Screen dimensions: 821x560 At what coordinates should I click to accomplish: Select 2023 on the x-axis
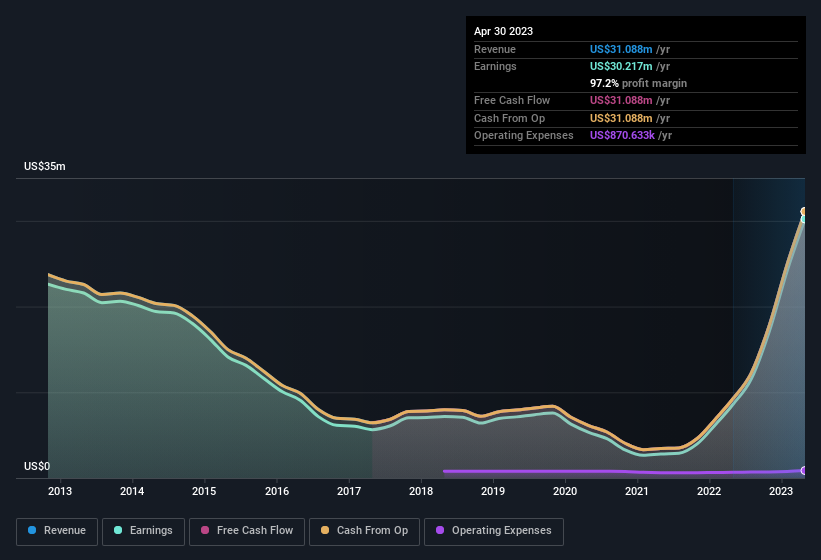[x=781, y=491]
